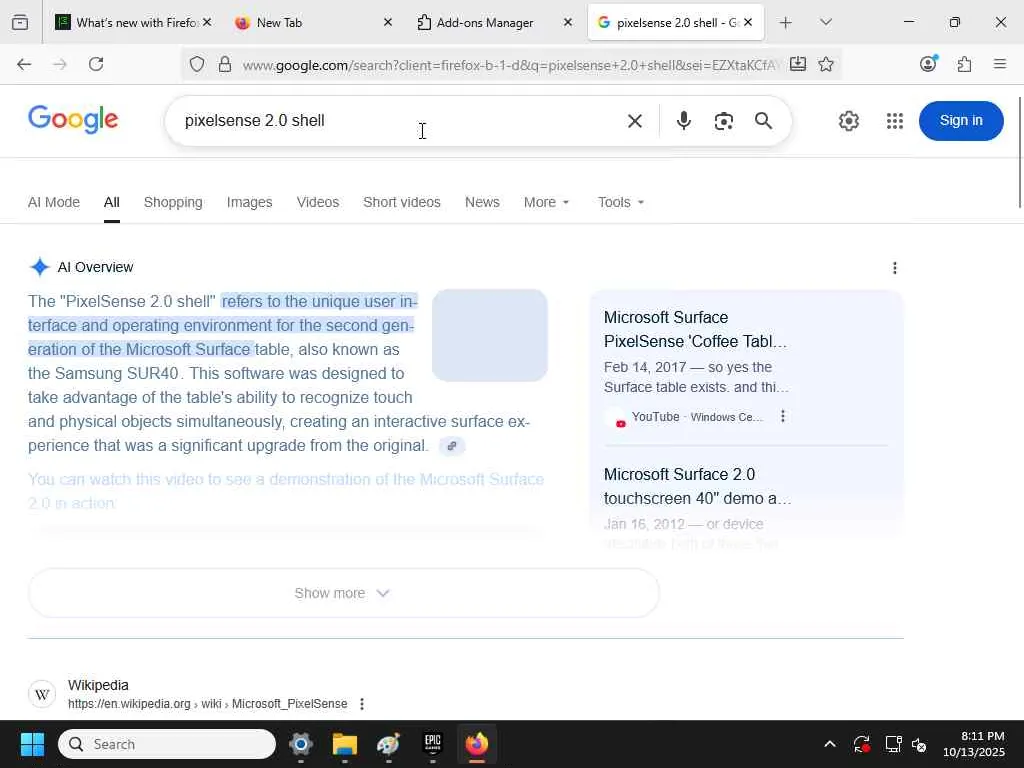Open the Tools dropdown
1024x768 pixels.
pyautogui.click(x=620, y=202)
